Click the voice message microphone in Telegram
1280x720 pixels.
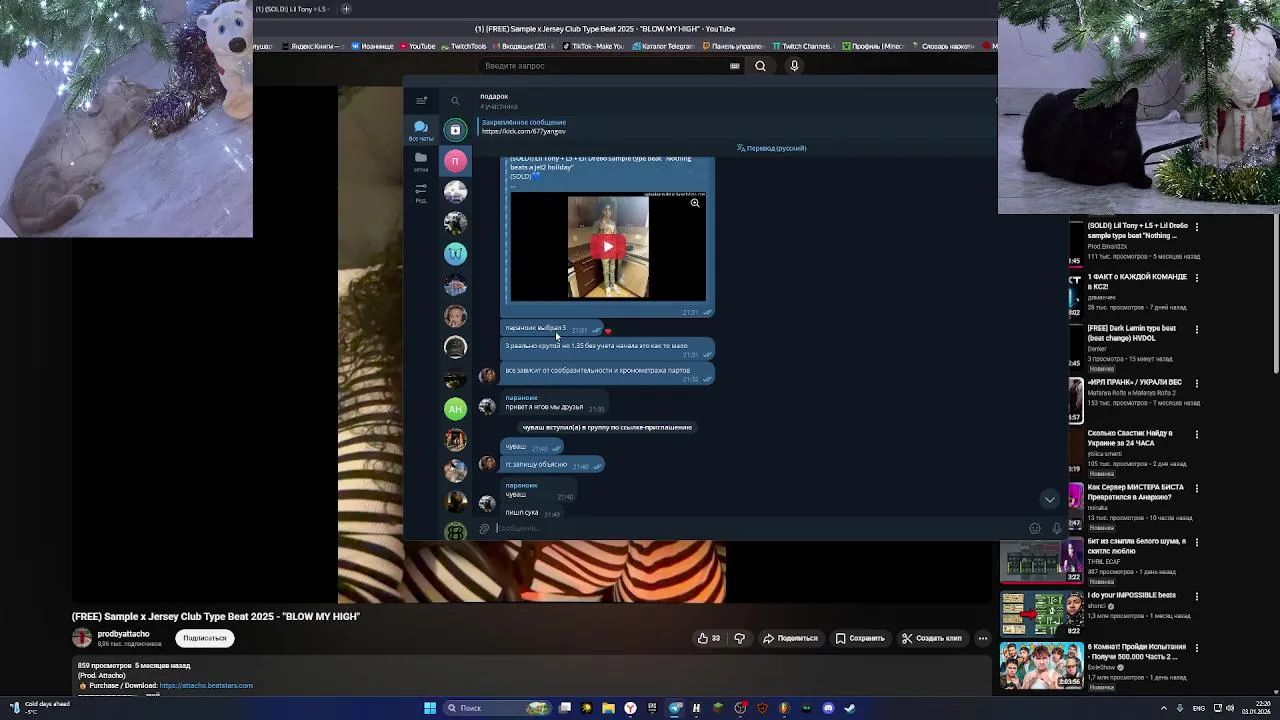pos(1056,528)
